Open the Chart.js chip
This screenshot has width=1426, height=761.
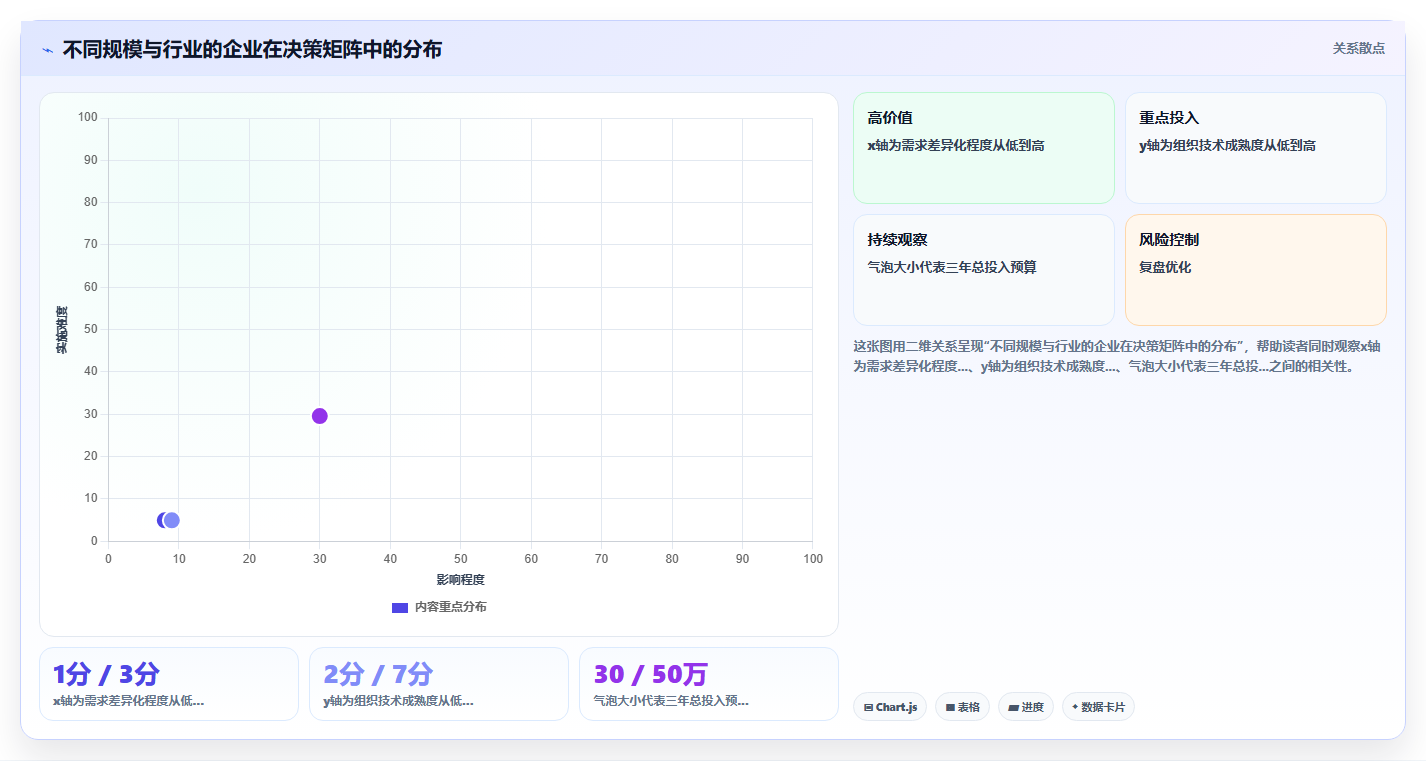tap(890, 707)
